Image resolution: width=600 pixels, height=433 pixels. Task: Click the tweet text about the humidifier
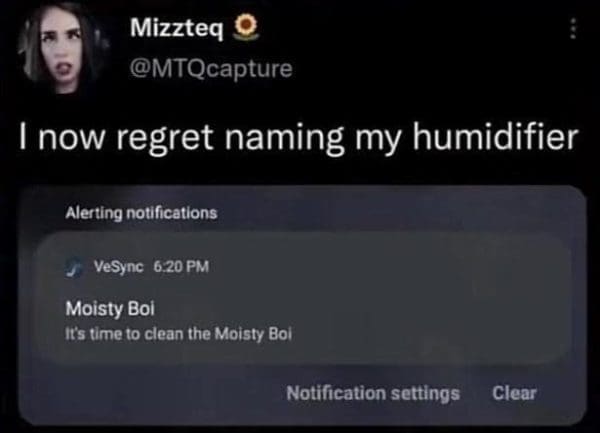298,138
